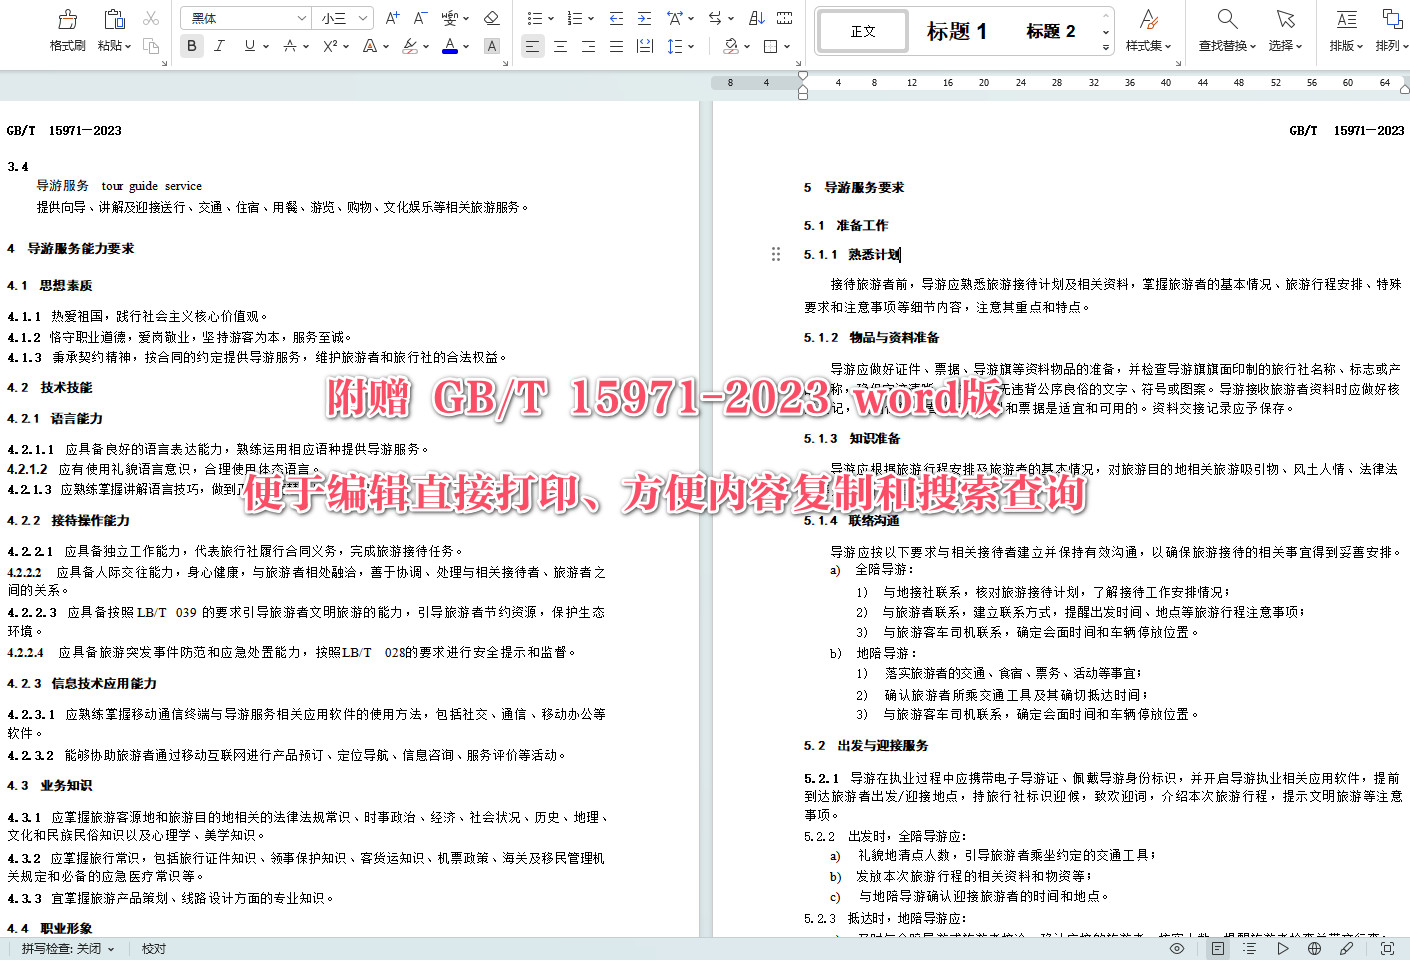
Task: Select the 正文 style in the gallery
Action: coord(862,31)
